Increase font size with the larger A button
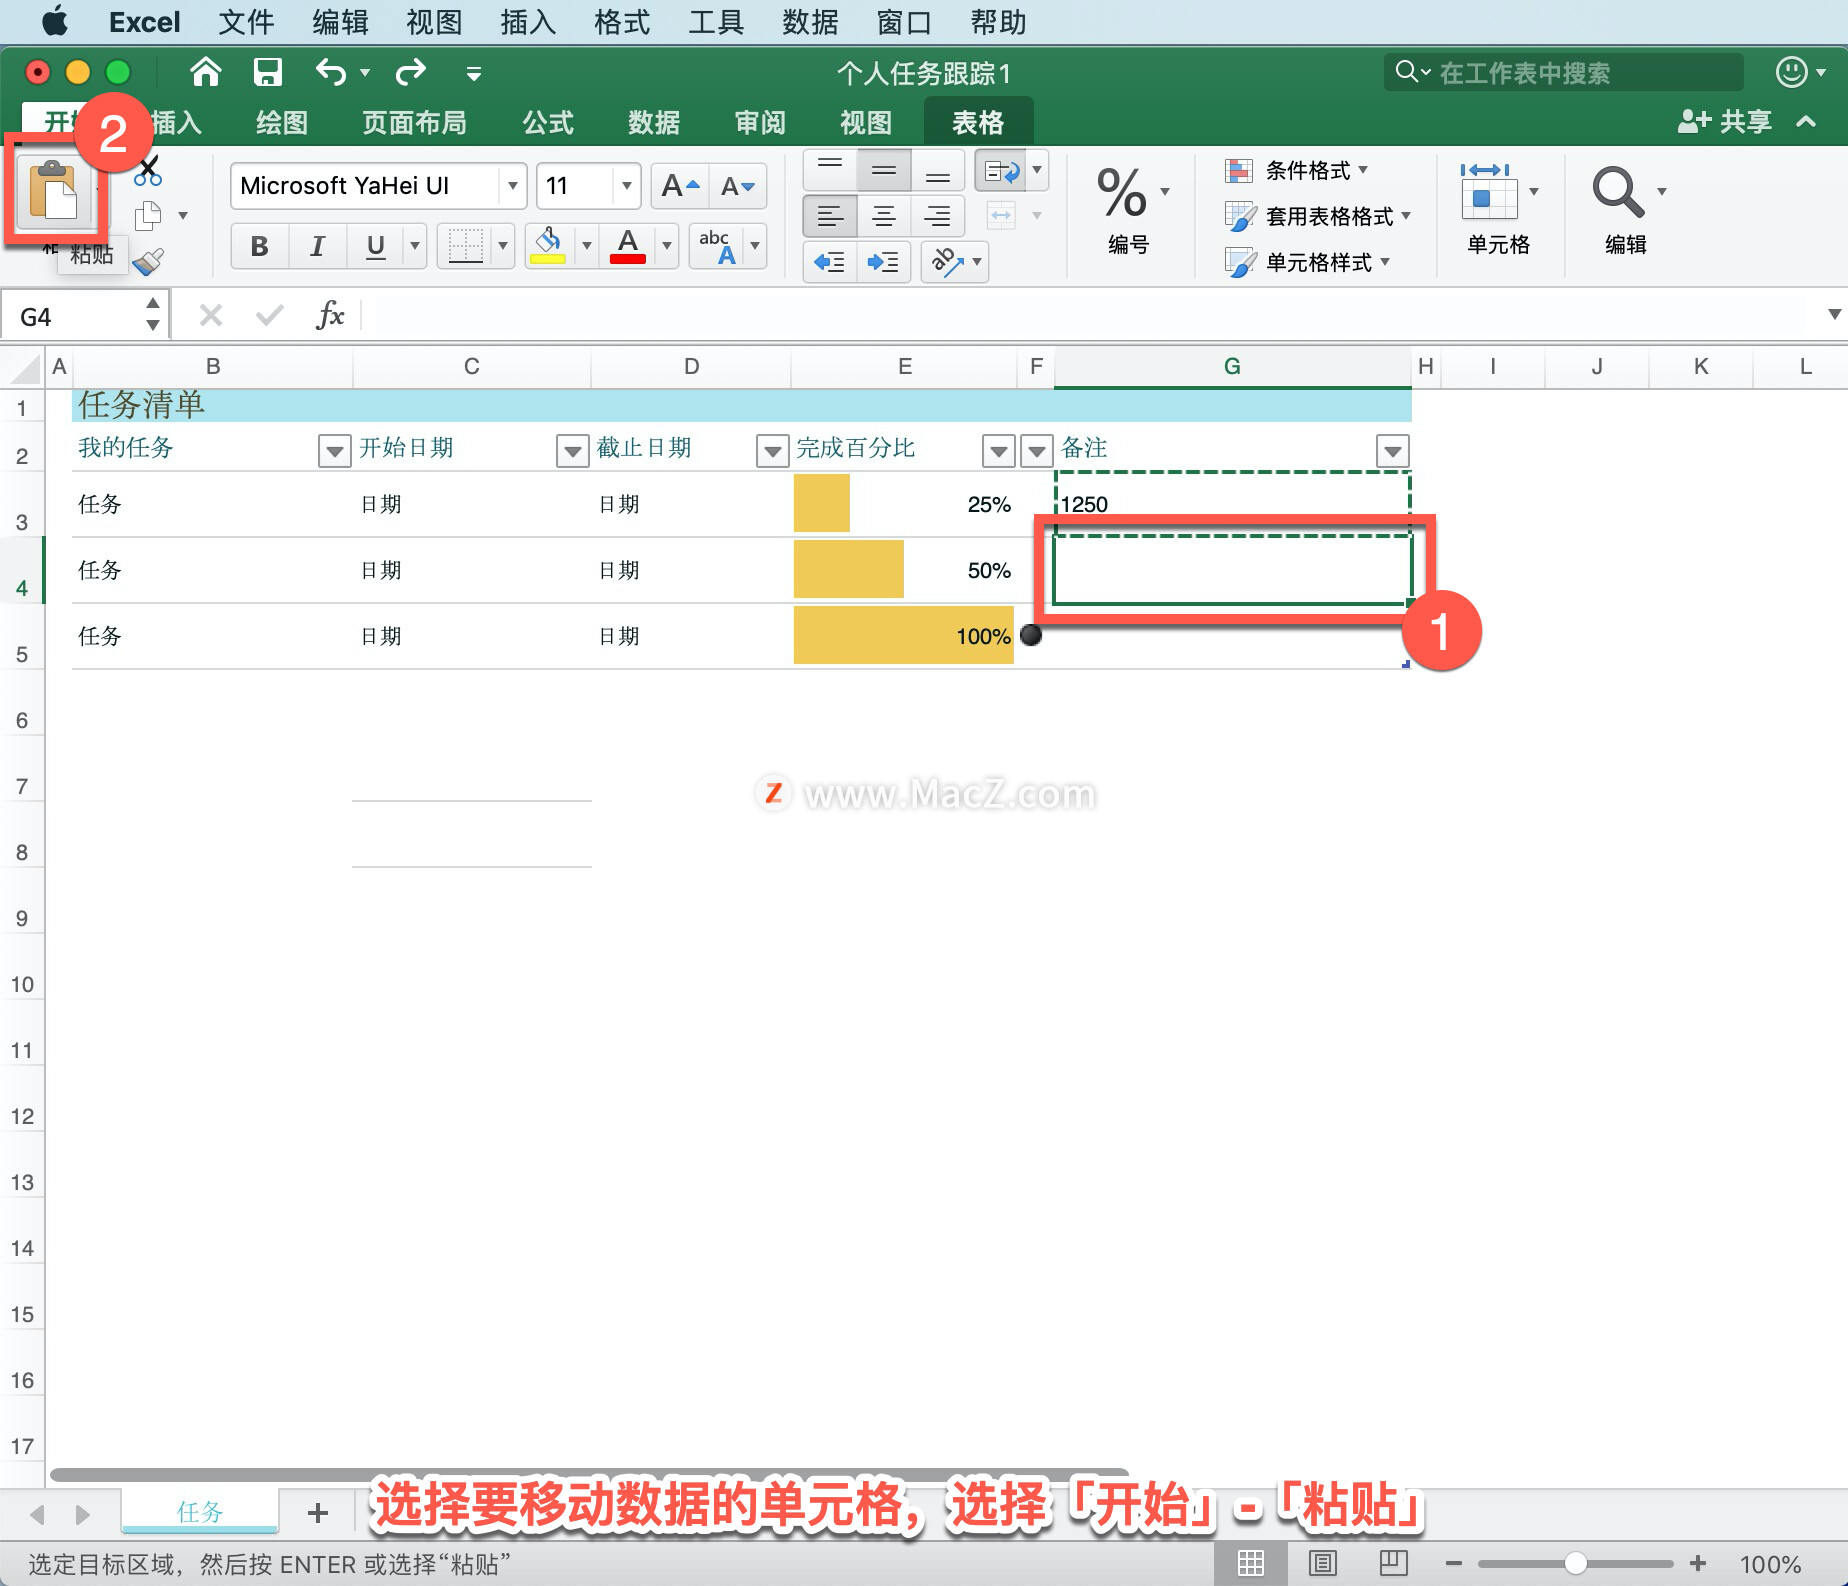 point(680,186)
